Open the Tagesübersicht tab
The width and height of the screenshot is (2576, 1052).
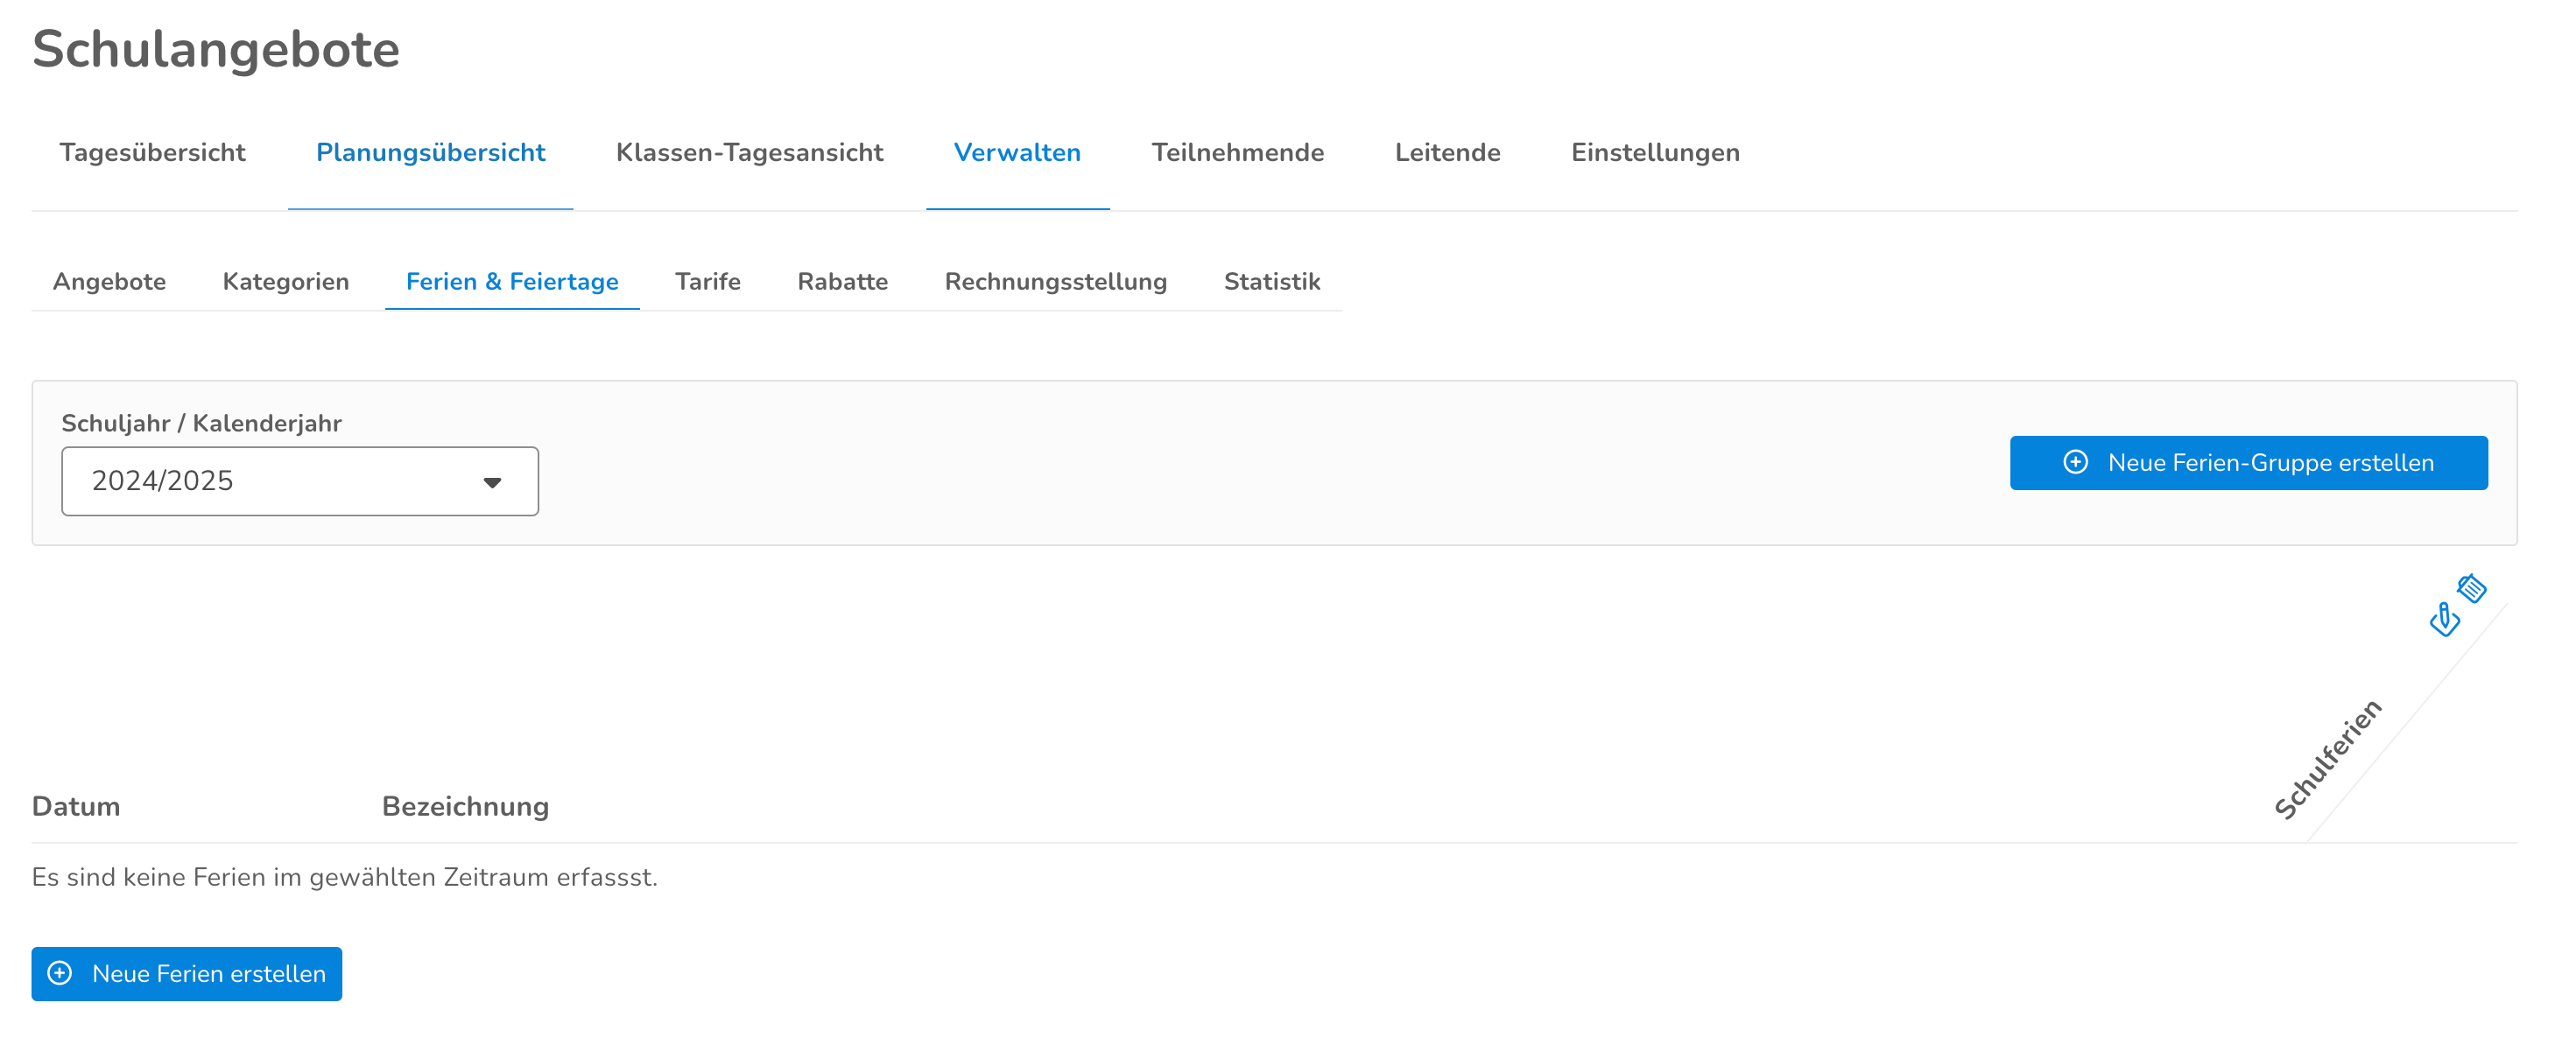coord(152,153)
